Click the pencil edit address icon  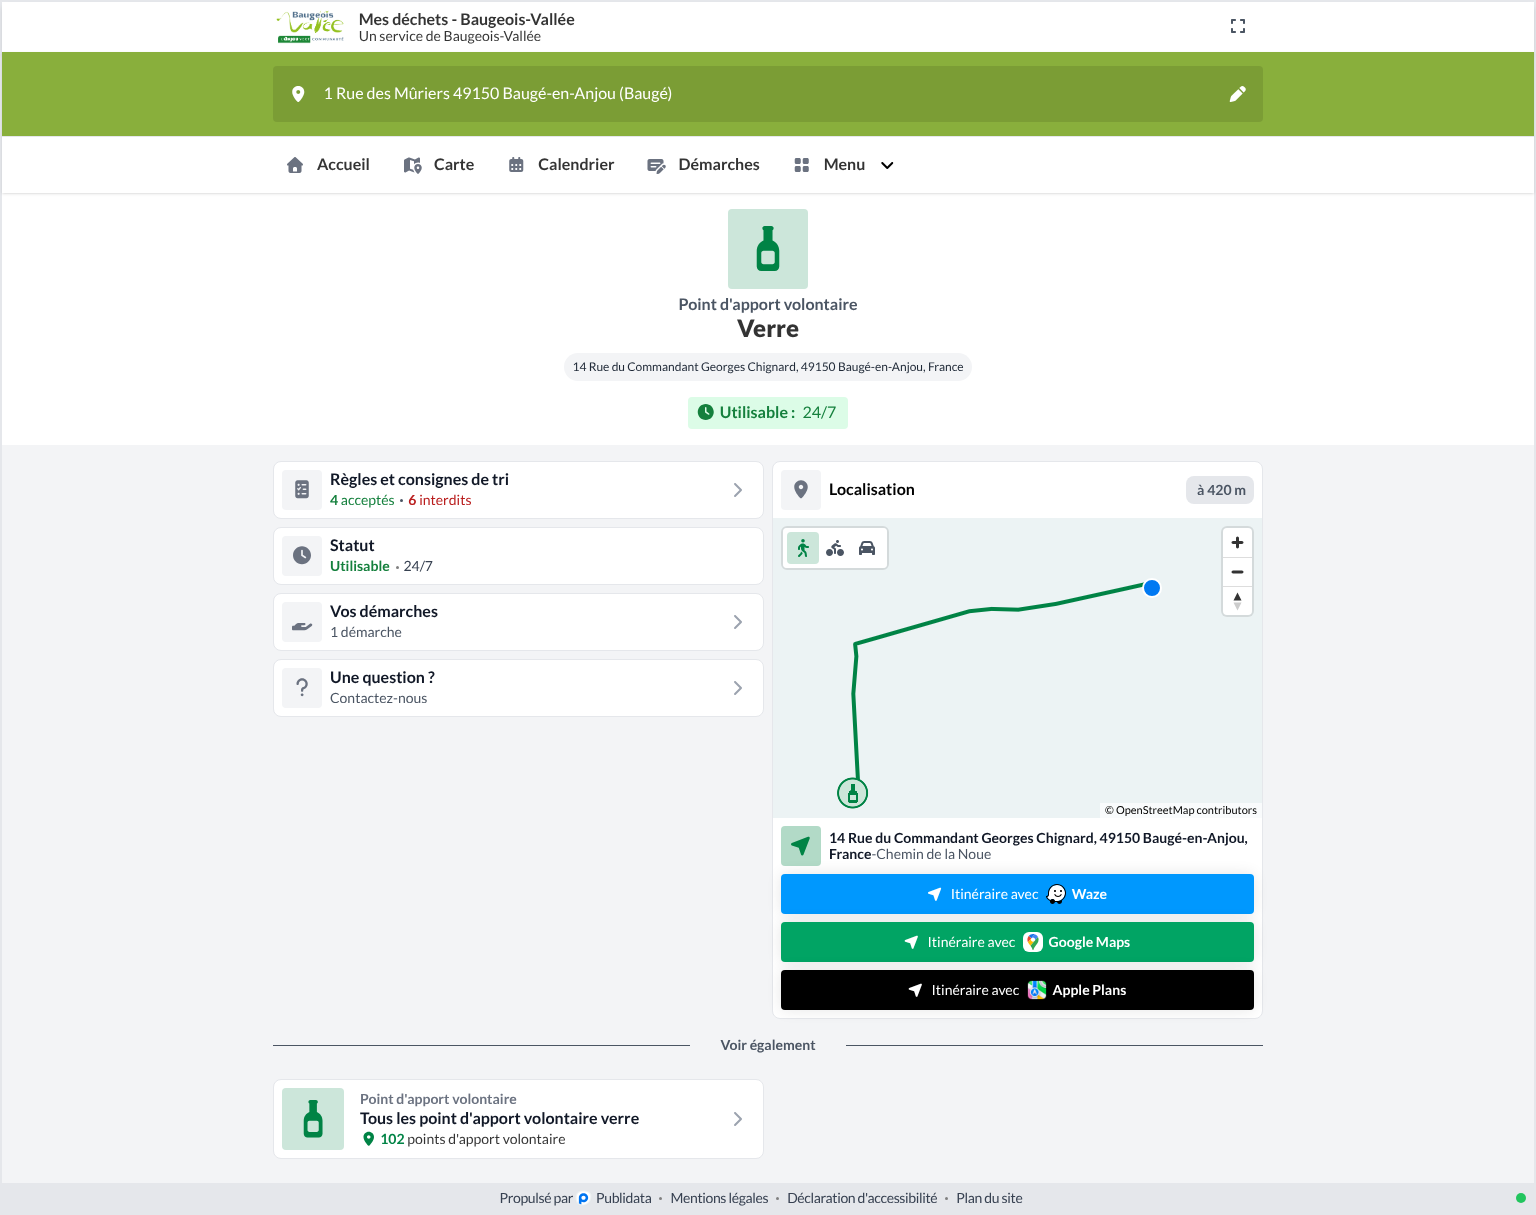[1238, 94]
